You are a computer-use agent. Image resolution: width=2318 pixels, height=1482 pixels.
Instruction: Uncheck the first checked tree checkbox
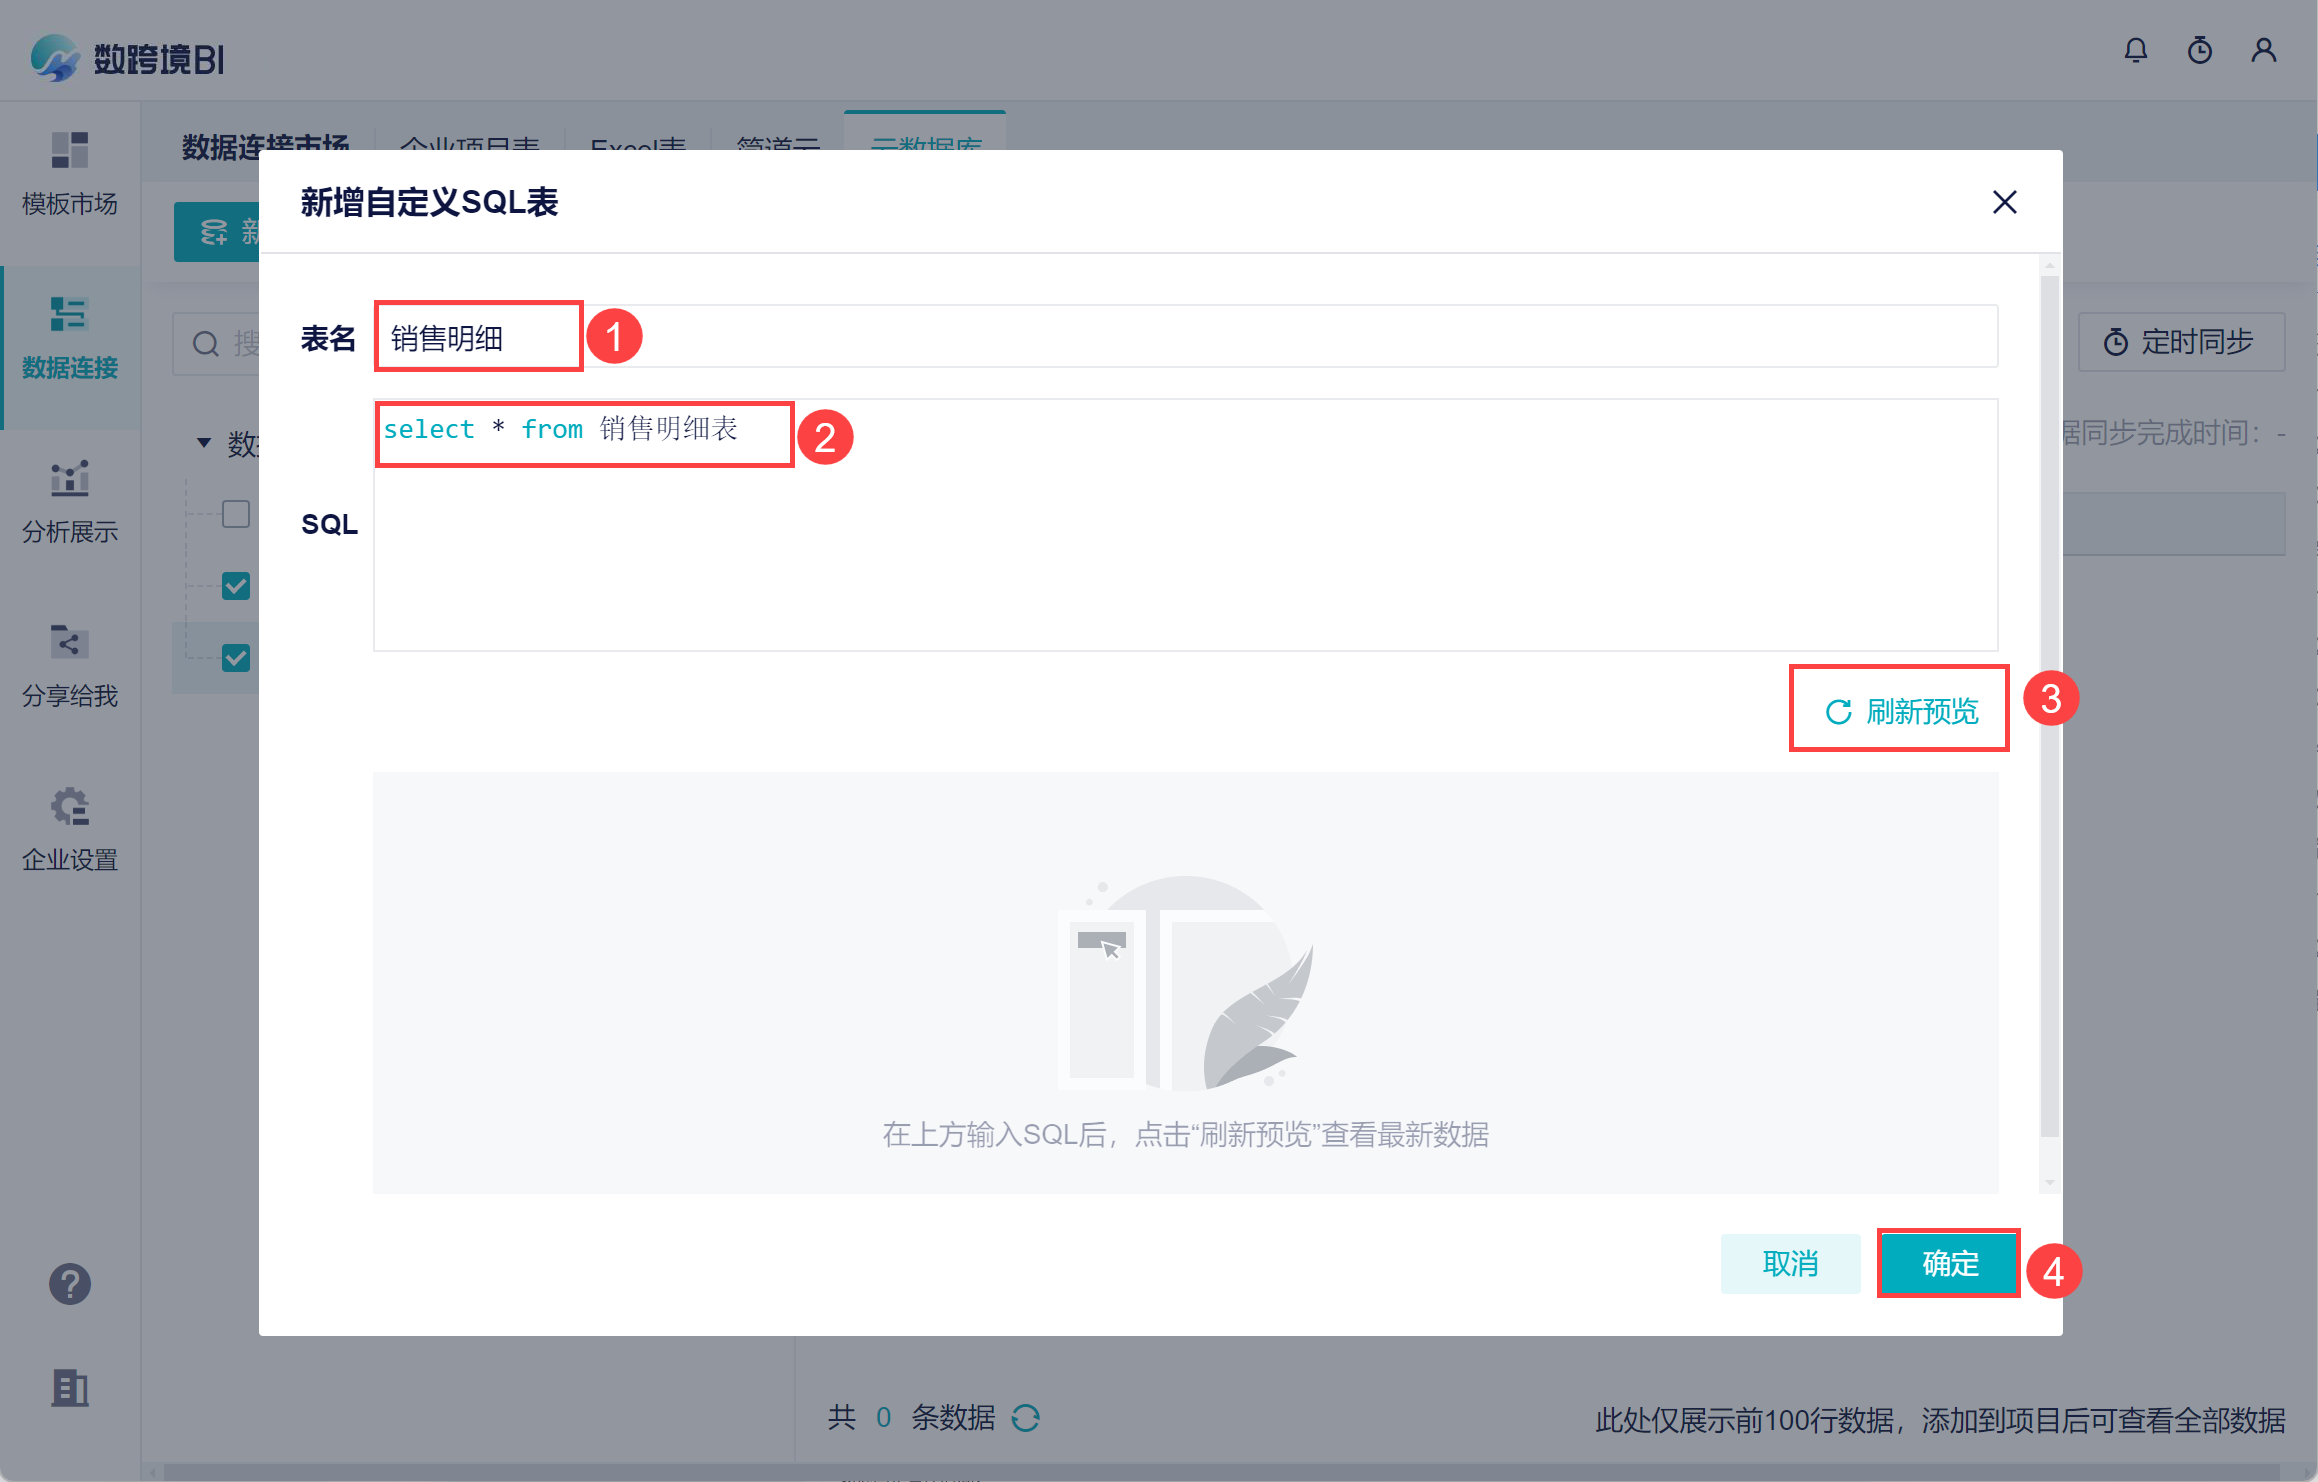click(236, 586)
